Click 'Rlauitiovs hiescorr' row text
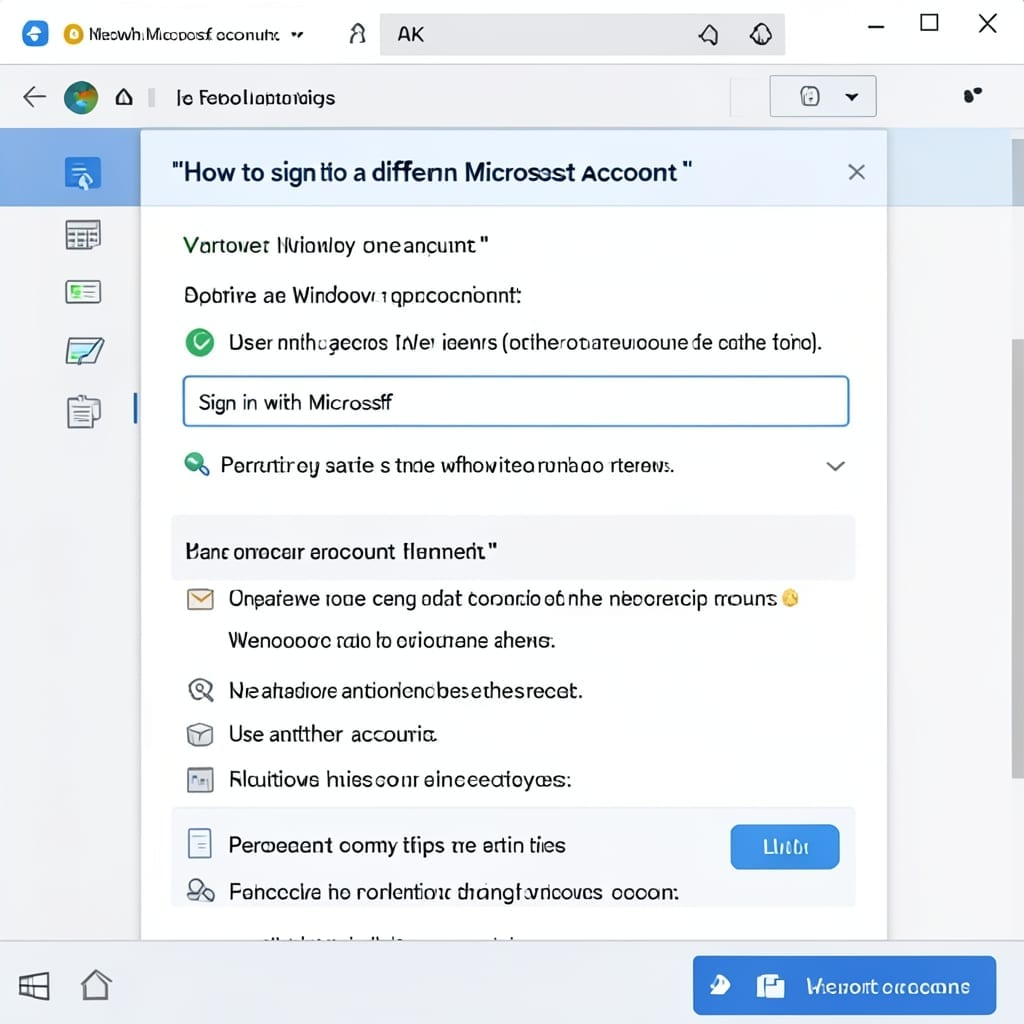This screenshot has height=1024, width=1024. [400, 780]
